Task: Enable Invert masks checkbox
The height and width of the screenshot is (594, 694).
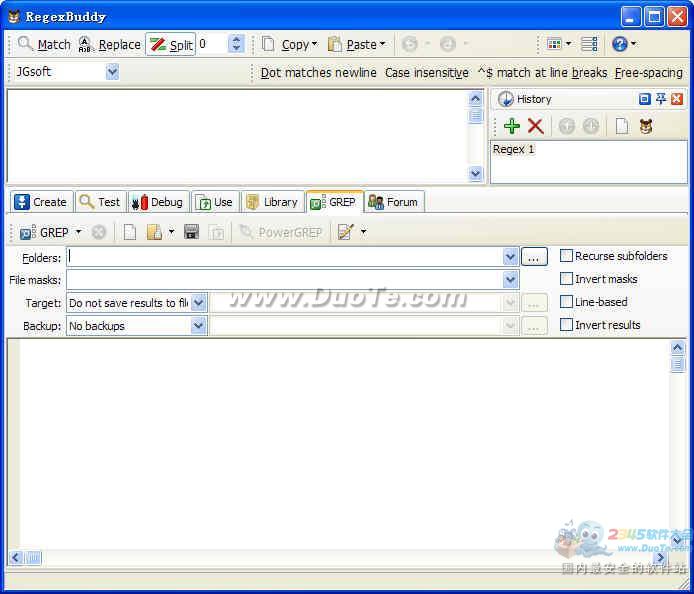Action: click(566, 279)
